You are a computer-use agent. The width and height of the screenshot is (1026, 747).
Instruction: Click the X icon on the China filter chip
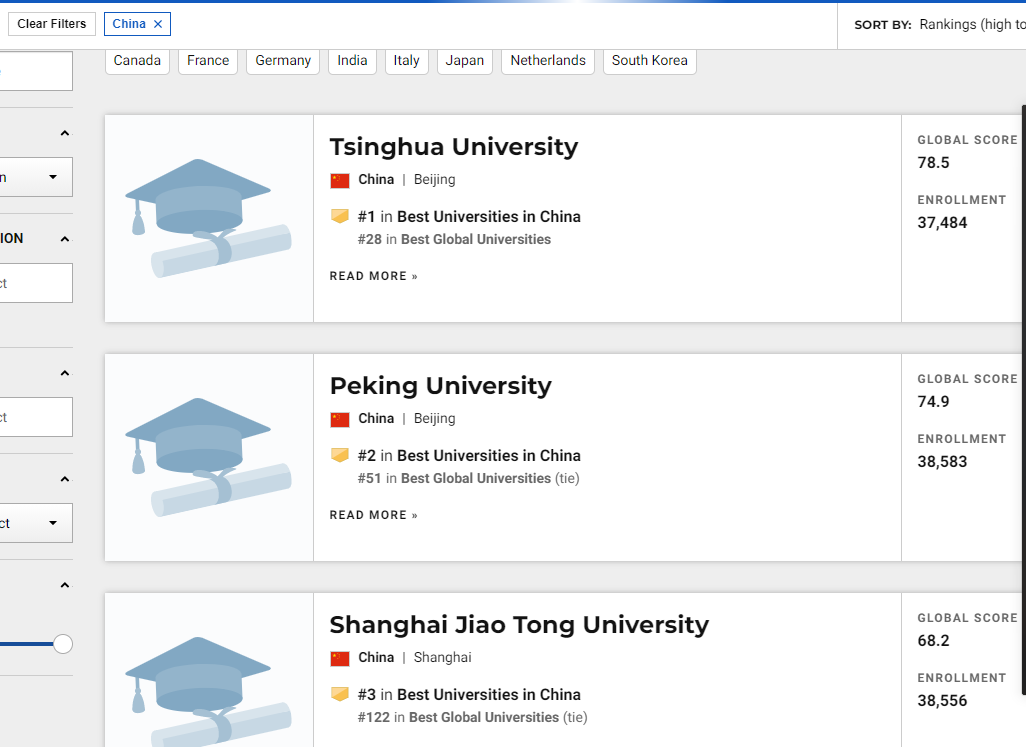[156, 23]
